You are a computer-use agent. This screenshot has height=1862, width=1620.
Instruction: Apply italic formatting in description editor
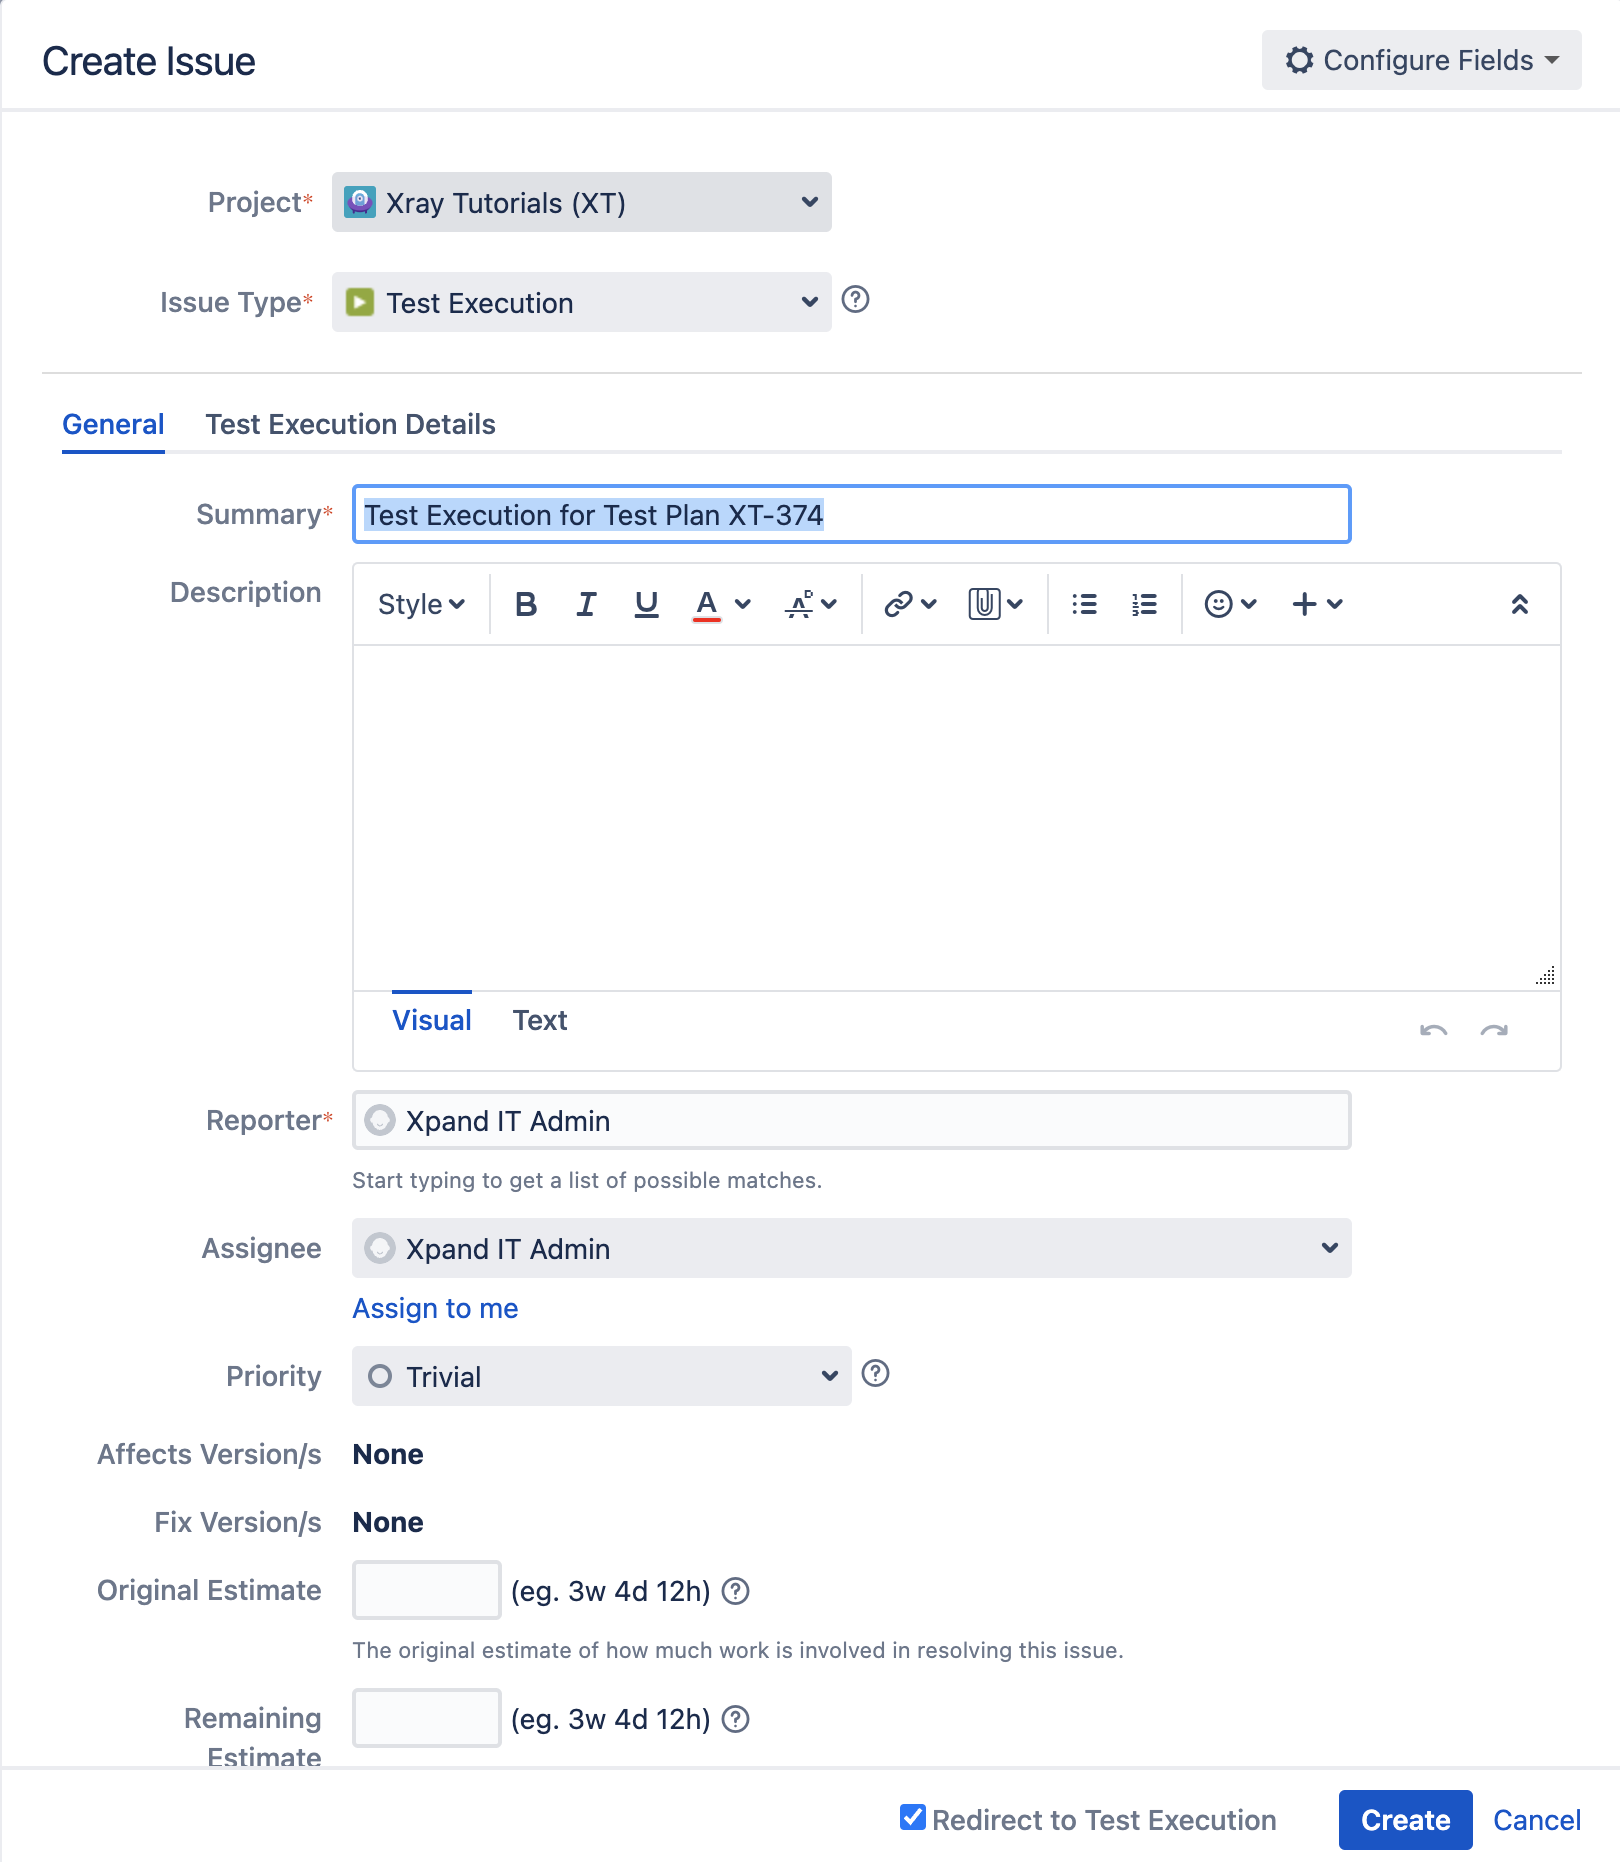point(586,604)
